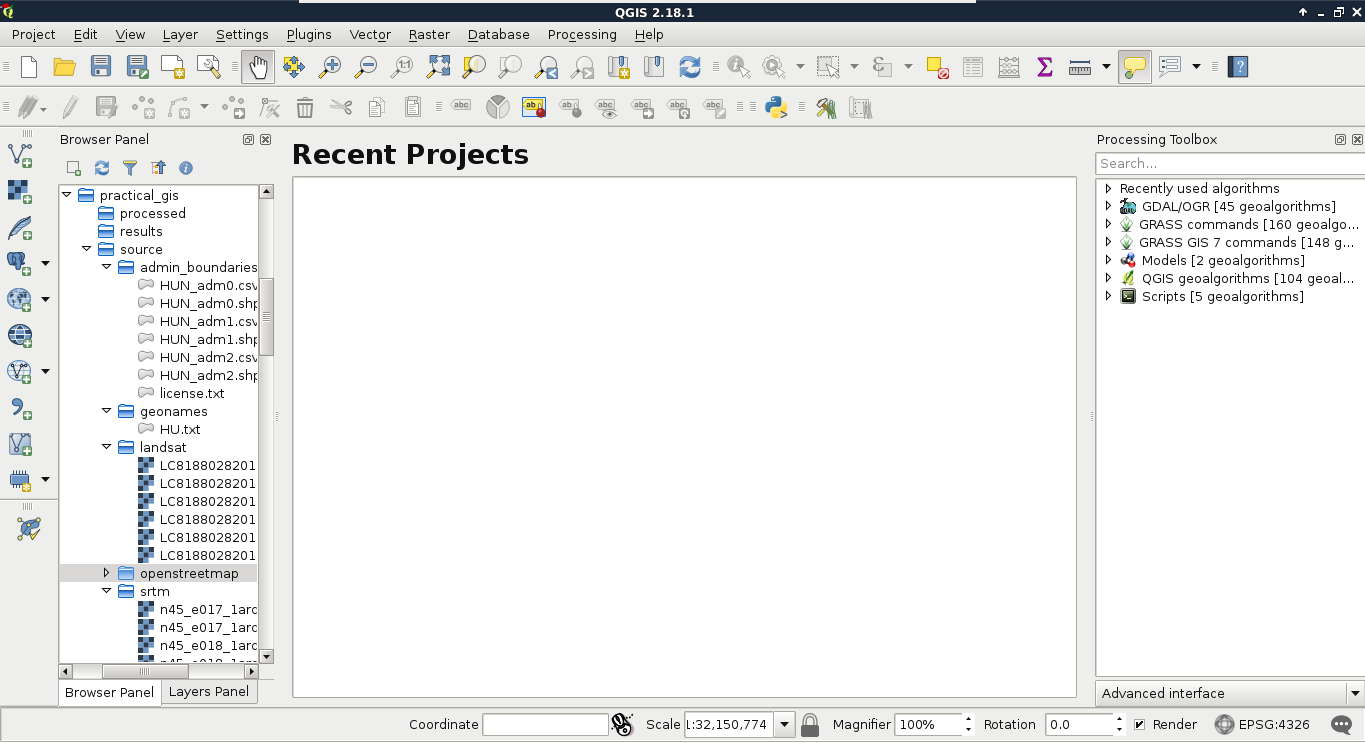Open the Processing menu

[581, 34]
